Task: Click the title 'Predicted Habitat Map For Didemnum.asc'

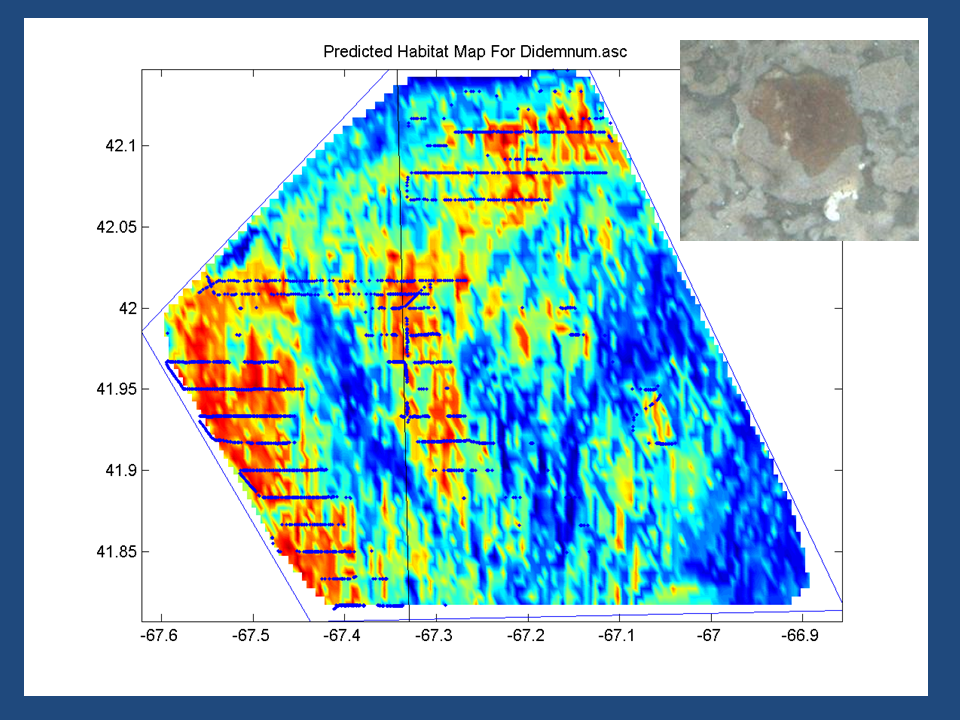Action: tap(475, 51)
